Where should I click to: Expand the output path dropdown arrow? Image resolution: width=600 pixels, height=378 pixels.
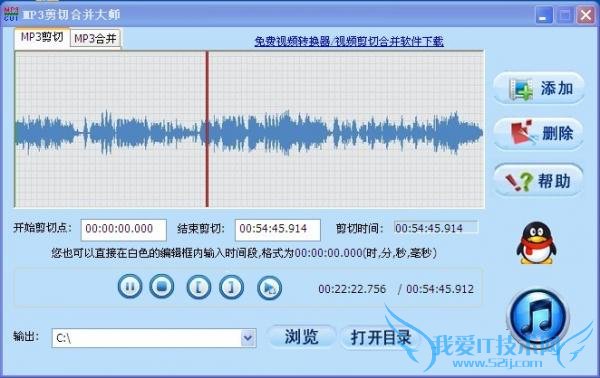tap(248, 338)
